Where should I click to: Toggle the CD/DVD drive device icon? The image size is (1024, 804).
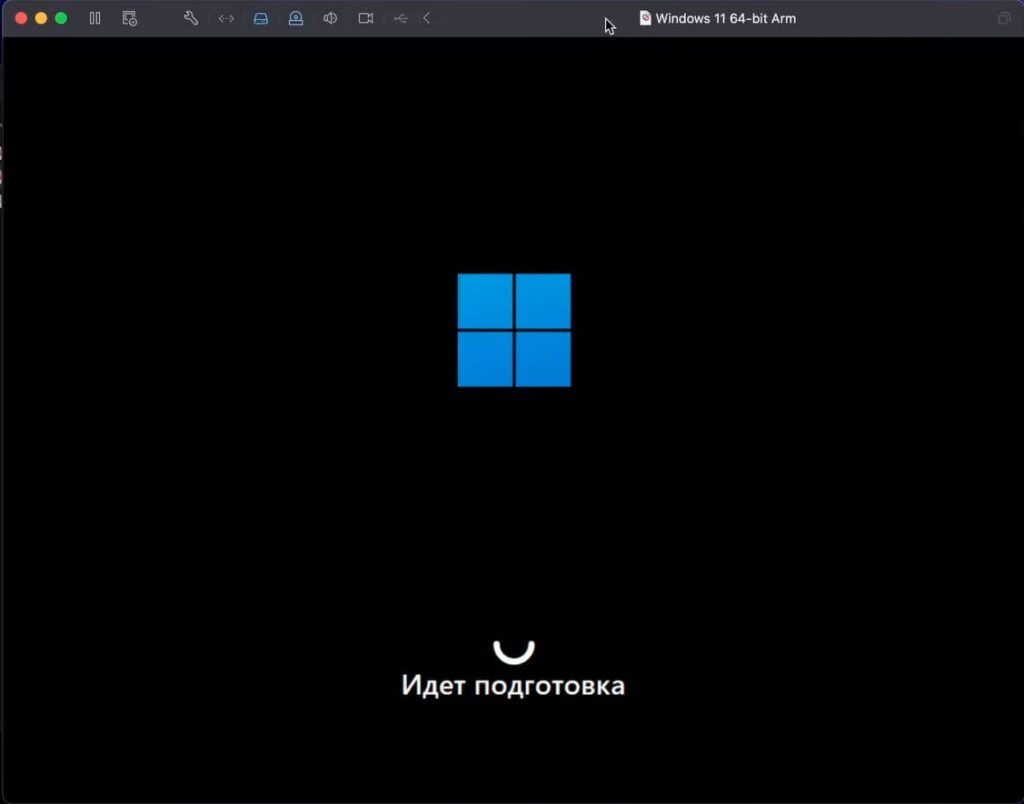pos(296,18)
